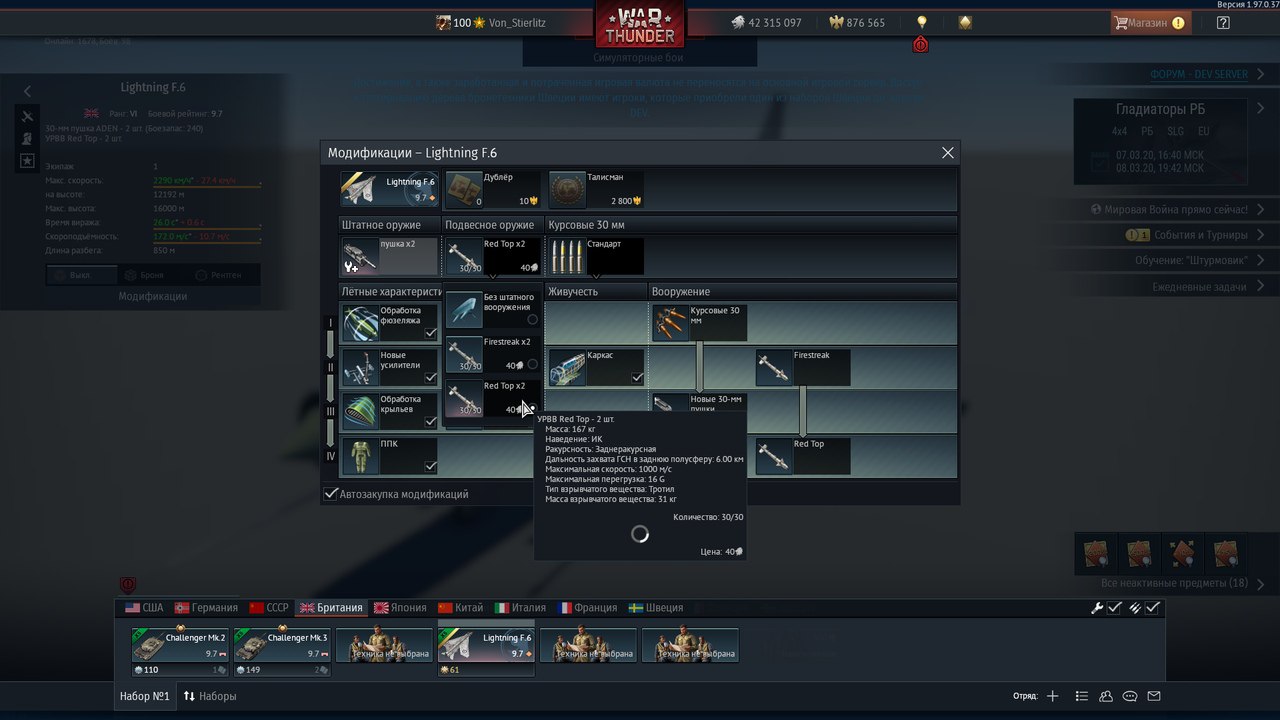Open the squad invite plus icon

[x=1052, y=696]
